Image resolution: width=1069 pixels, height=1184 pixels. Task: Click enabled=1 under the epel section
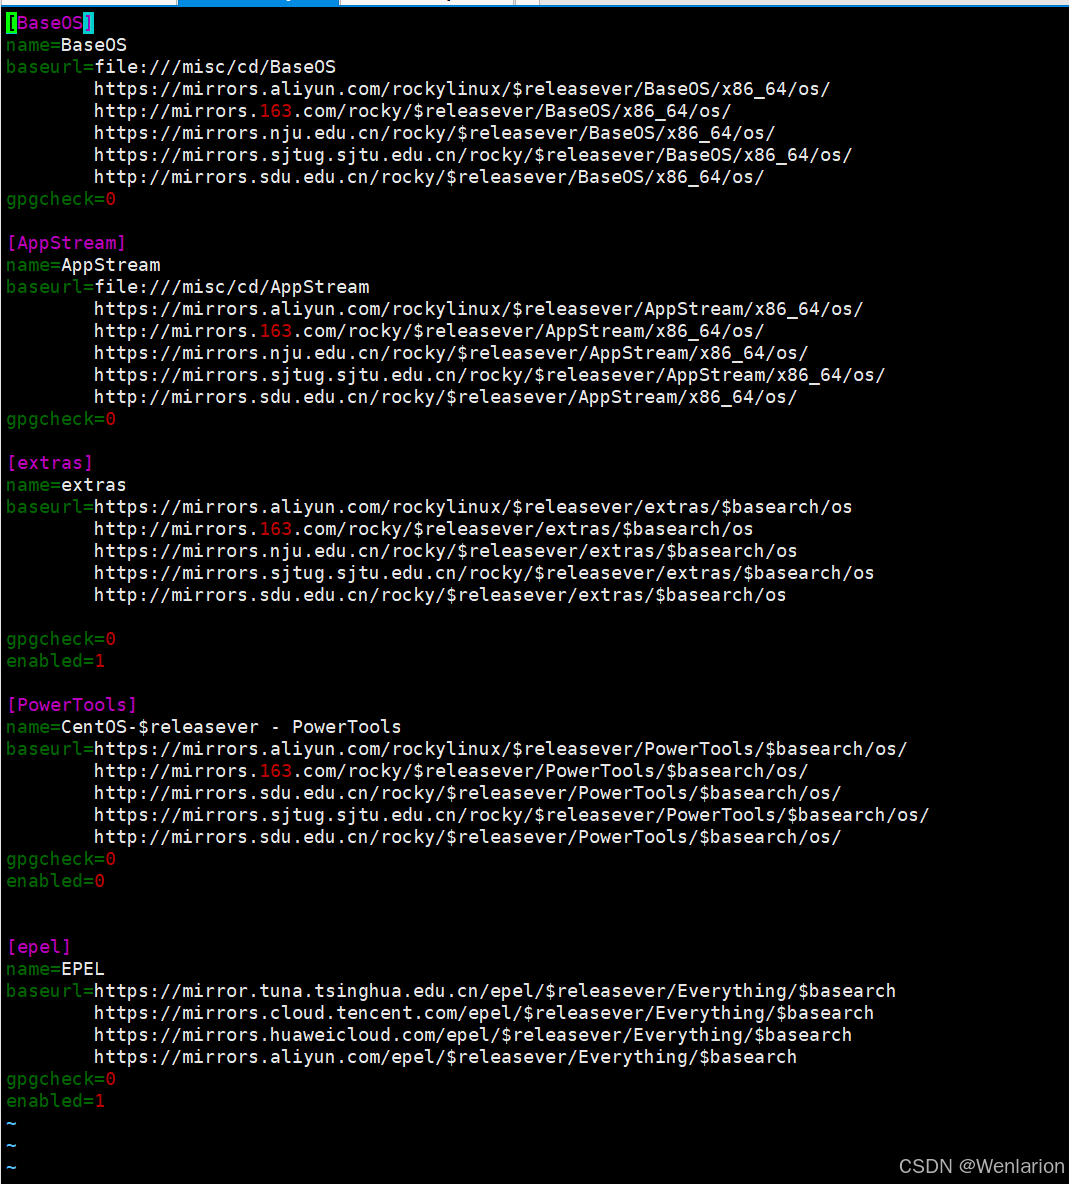click(56, 1101)
